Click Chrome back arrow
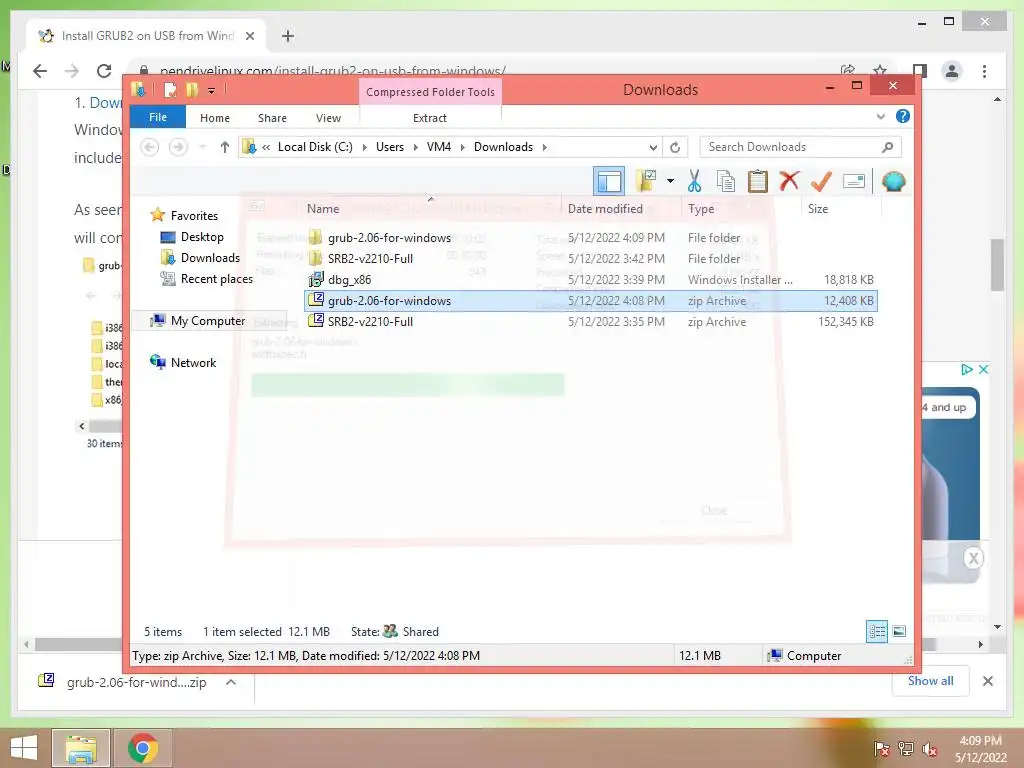Viewport: 1024px width, 768px height. tap(40, 71)
